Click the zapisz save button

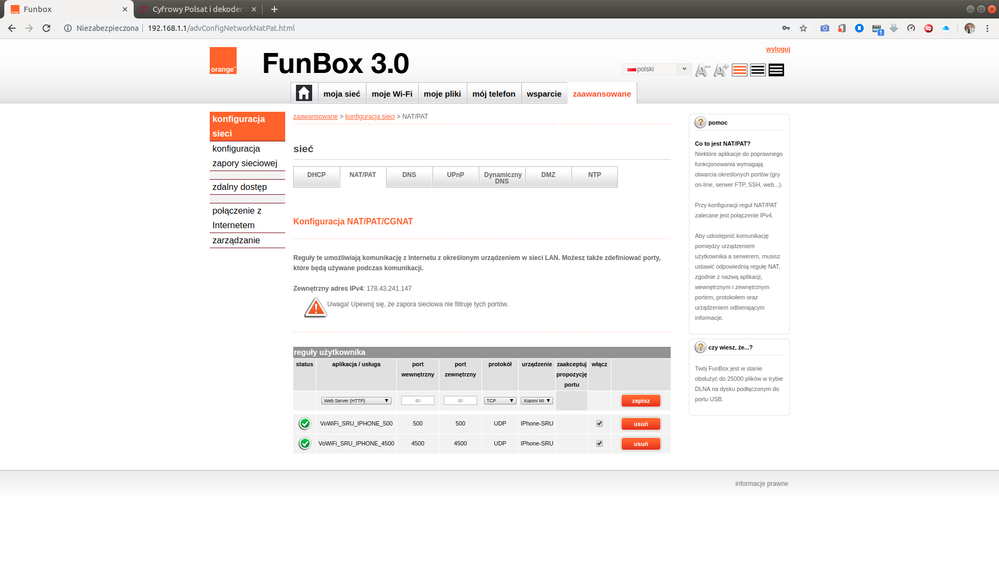(x=640, y=400)
